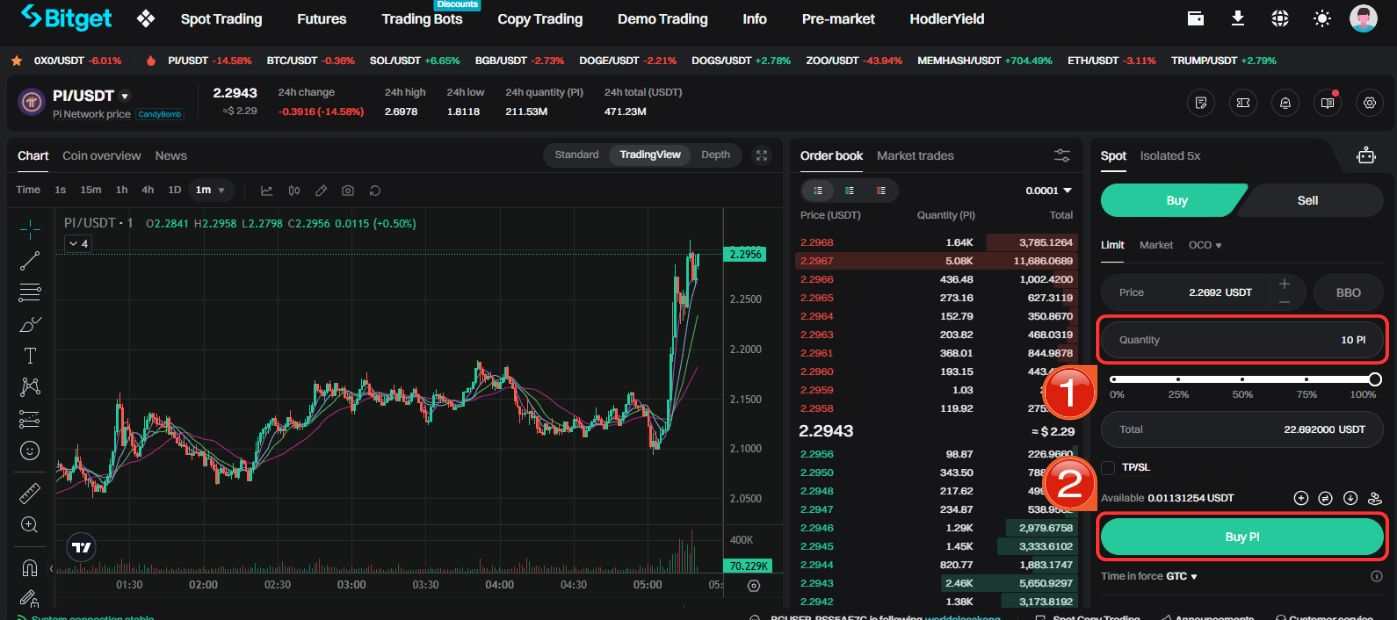The width and height of the screenshot is (1397, 620).
Task: Click the Quantity input field
Action: click(x=1242, y=340)
